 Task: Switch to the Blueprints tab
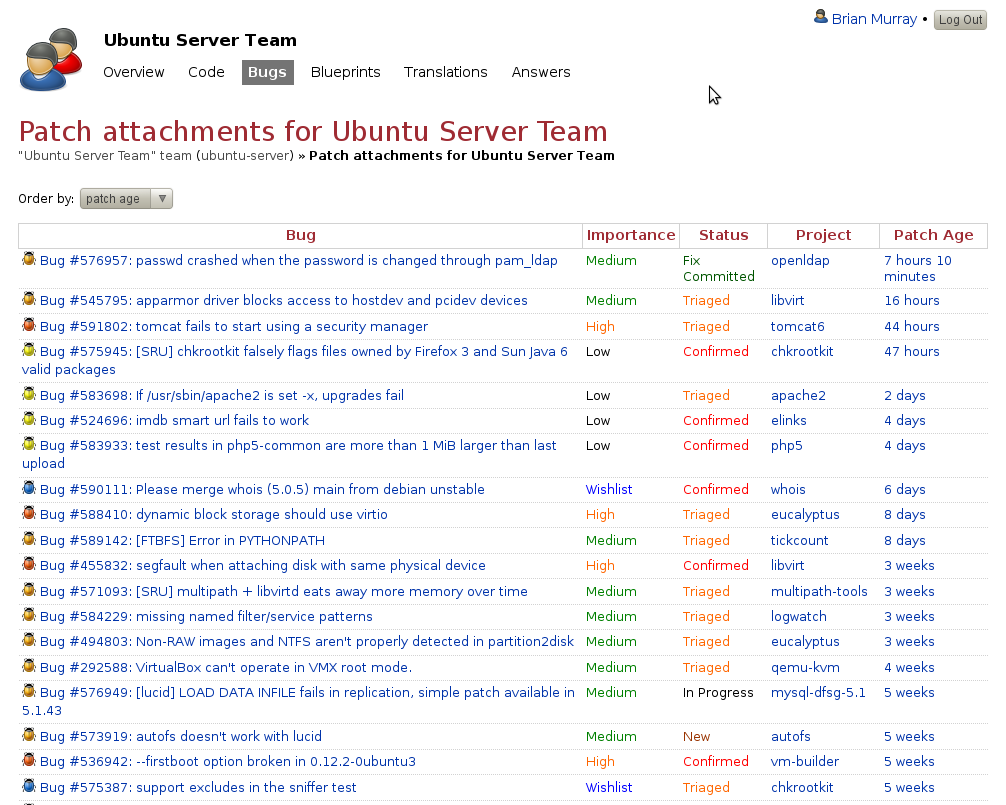point(345,72)
